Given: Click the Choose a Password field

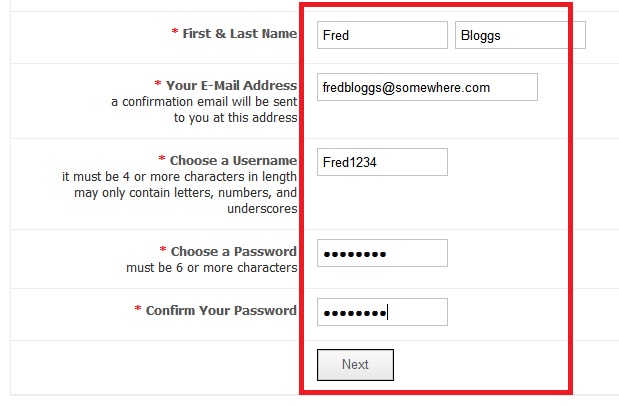Looking at the screenshot, I should [381, 254].
